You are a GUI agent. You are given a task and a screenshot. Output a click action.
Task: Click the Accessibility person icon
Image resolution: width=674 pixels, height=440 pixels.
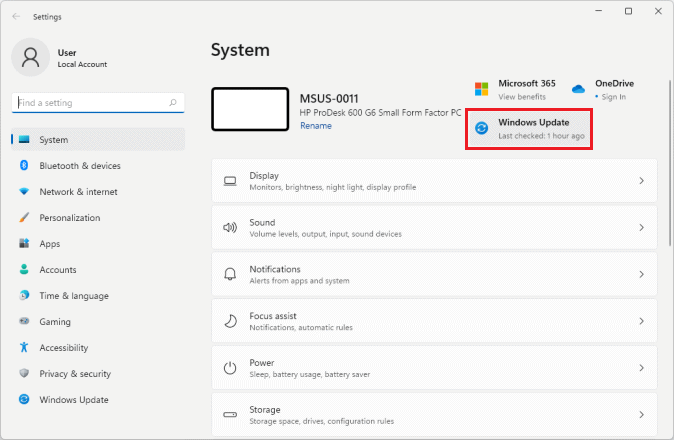point(24,348)
